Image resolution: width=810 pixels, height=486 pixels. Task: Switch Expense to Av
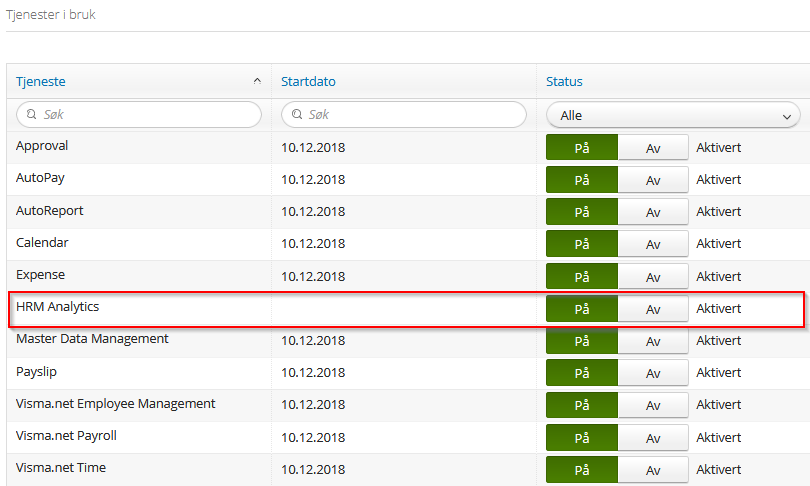[x=653, y=277]
